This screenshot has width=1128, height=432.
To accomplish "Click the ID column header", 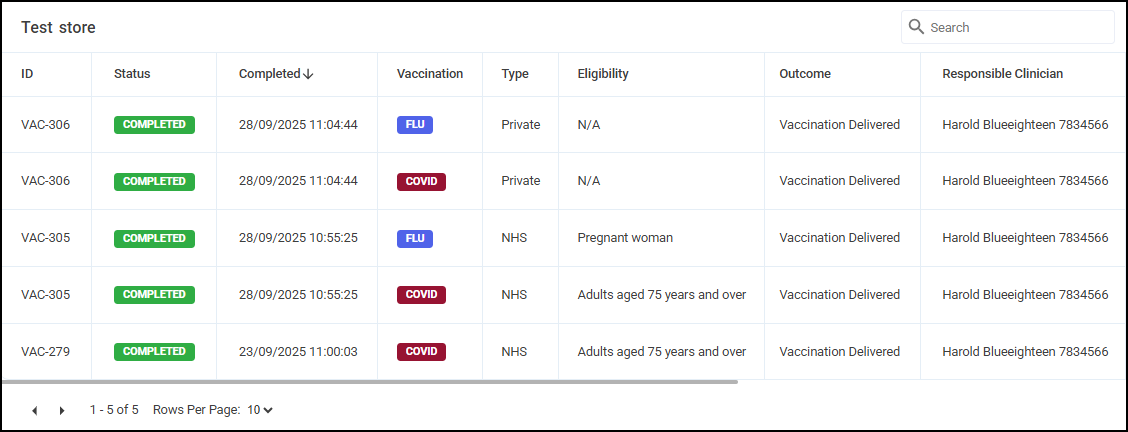I will click(27, 74).
